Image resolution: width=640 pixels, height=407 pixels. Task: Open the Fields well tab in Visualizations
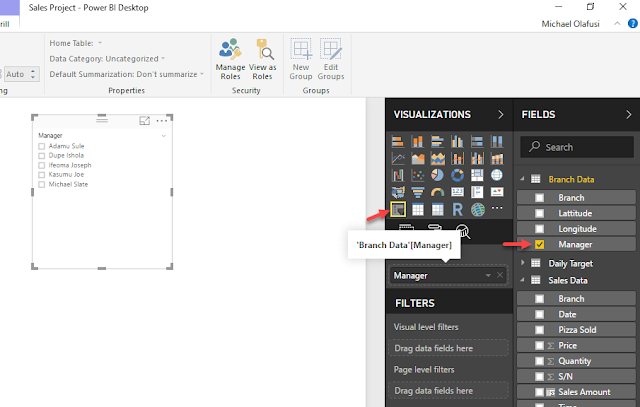tap(406, 227)
